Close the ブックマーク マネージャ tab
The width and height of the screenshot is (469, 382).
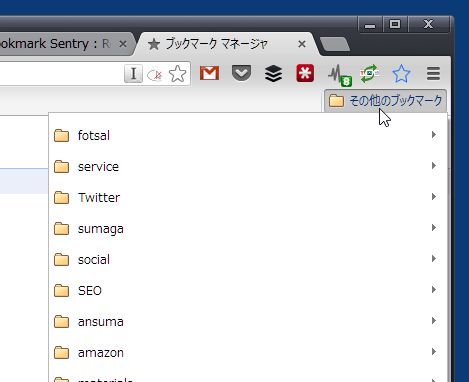[x=302, y=44]
